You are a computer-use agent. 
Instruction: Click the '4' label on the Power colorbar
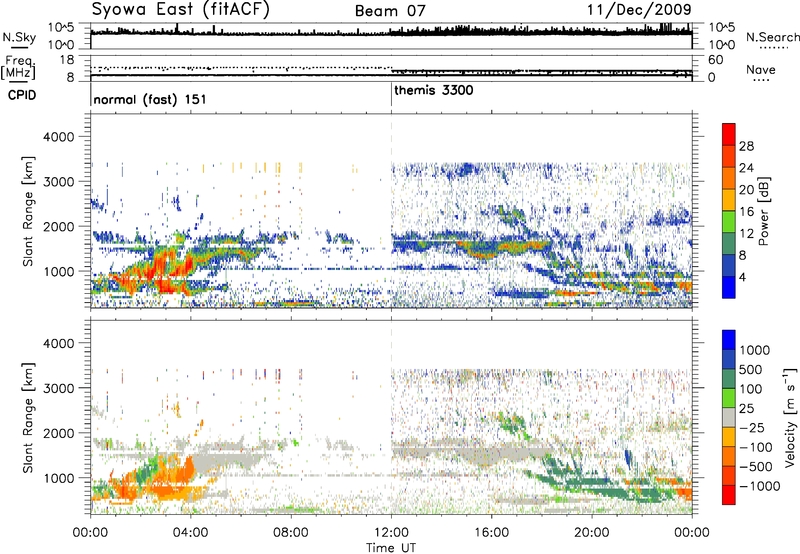pos(743,277)
